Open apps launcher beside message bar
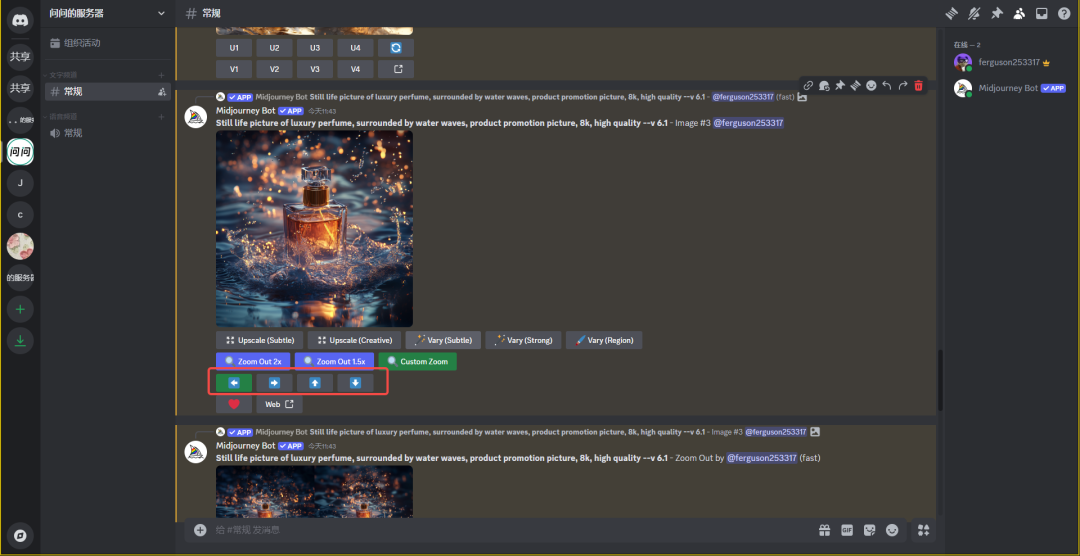The height and width of the screenshot is (556, 1080). [x=924, y=530]
